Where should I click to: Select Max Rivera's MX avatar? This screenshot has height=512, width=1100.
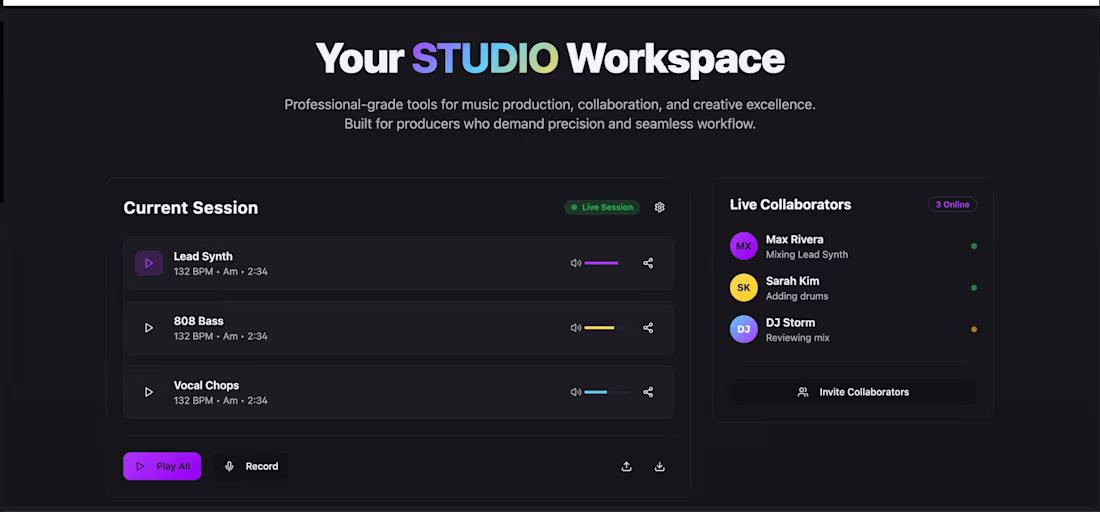744,246
